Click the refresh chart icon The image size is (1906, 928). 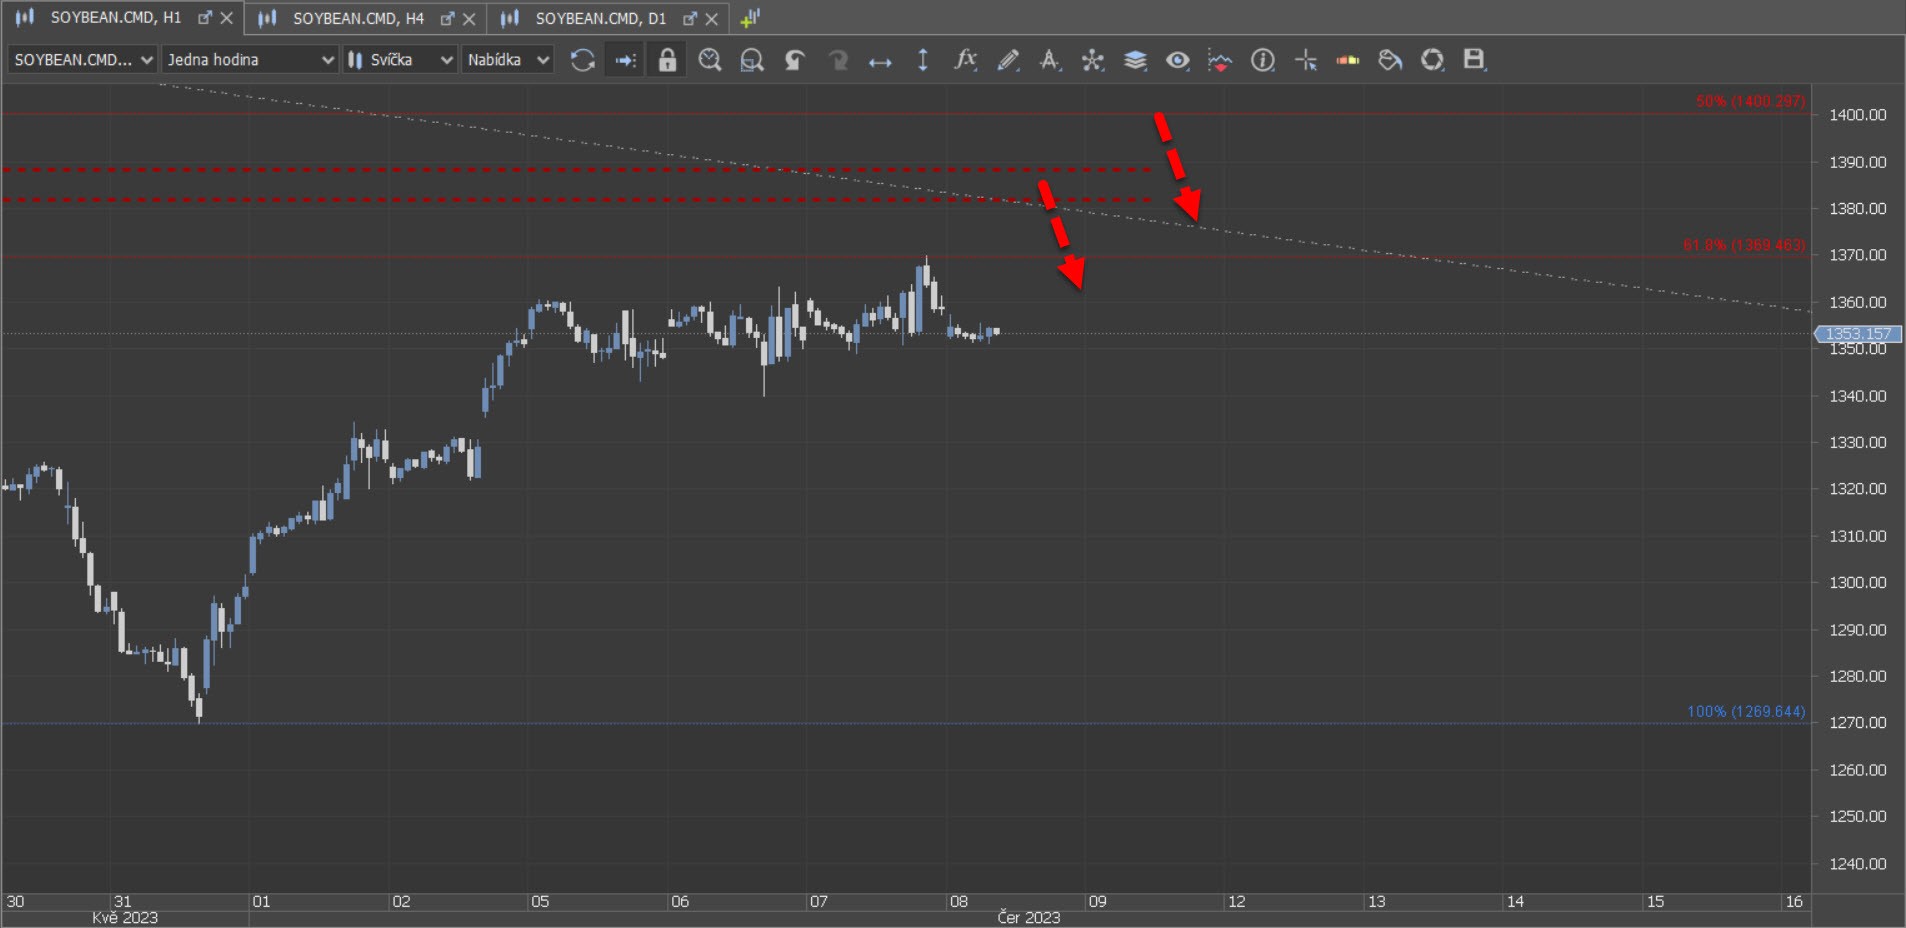(x=582, y=60)
